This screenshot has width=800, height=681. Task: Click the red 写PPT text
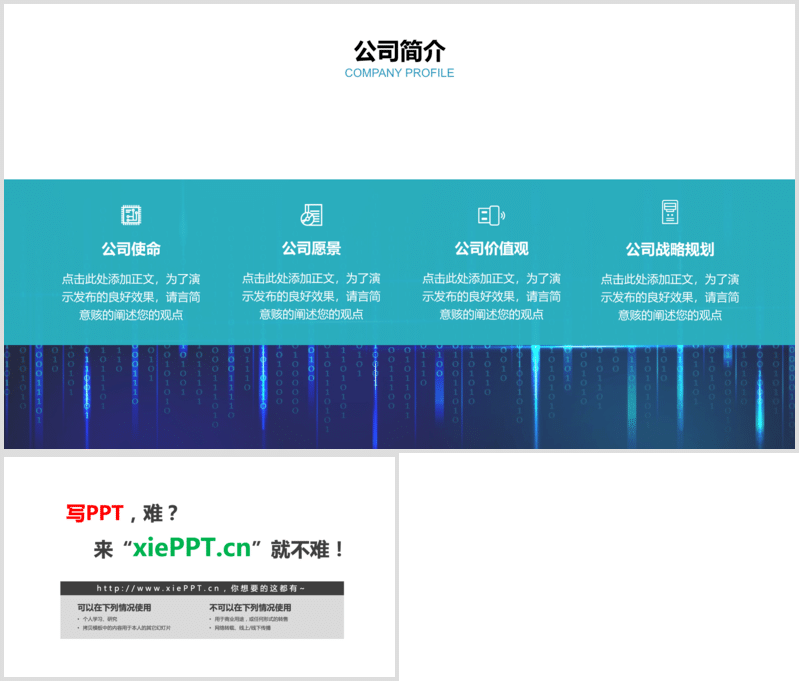coord(94,513)
